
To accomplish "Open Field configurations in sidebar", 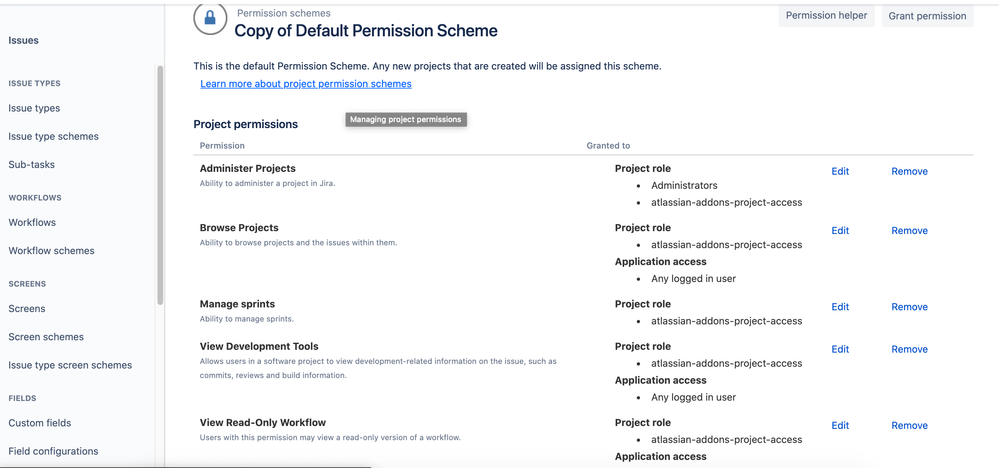I will coord(54,451).
